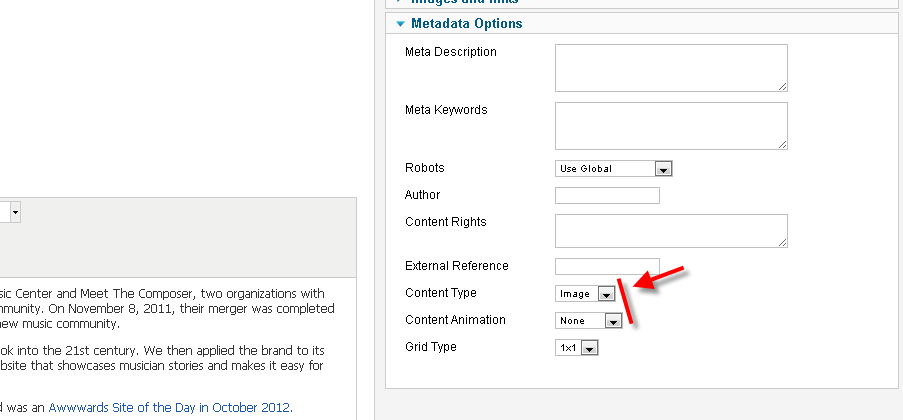Focus the Meta Keywords text area
903x420 pixels.
671,125
